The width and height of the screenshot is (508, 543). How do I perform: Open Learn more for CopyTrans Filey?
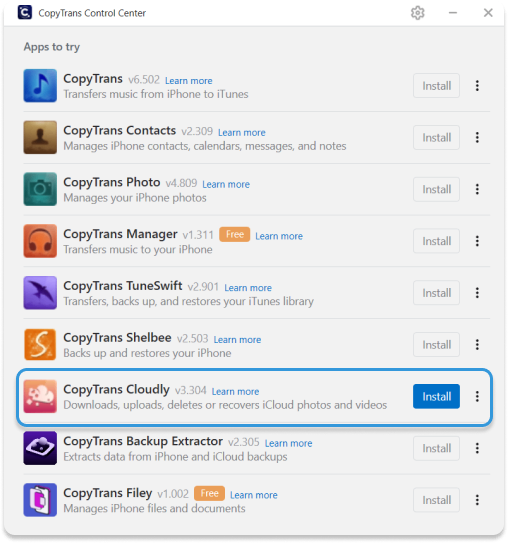[254, 495]
